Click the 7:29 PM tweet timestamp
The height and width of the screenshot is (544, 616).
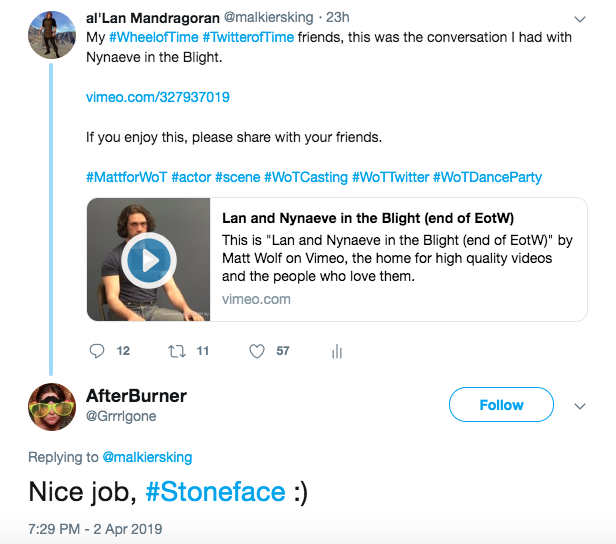94,528
